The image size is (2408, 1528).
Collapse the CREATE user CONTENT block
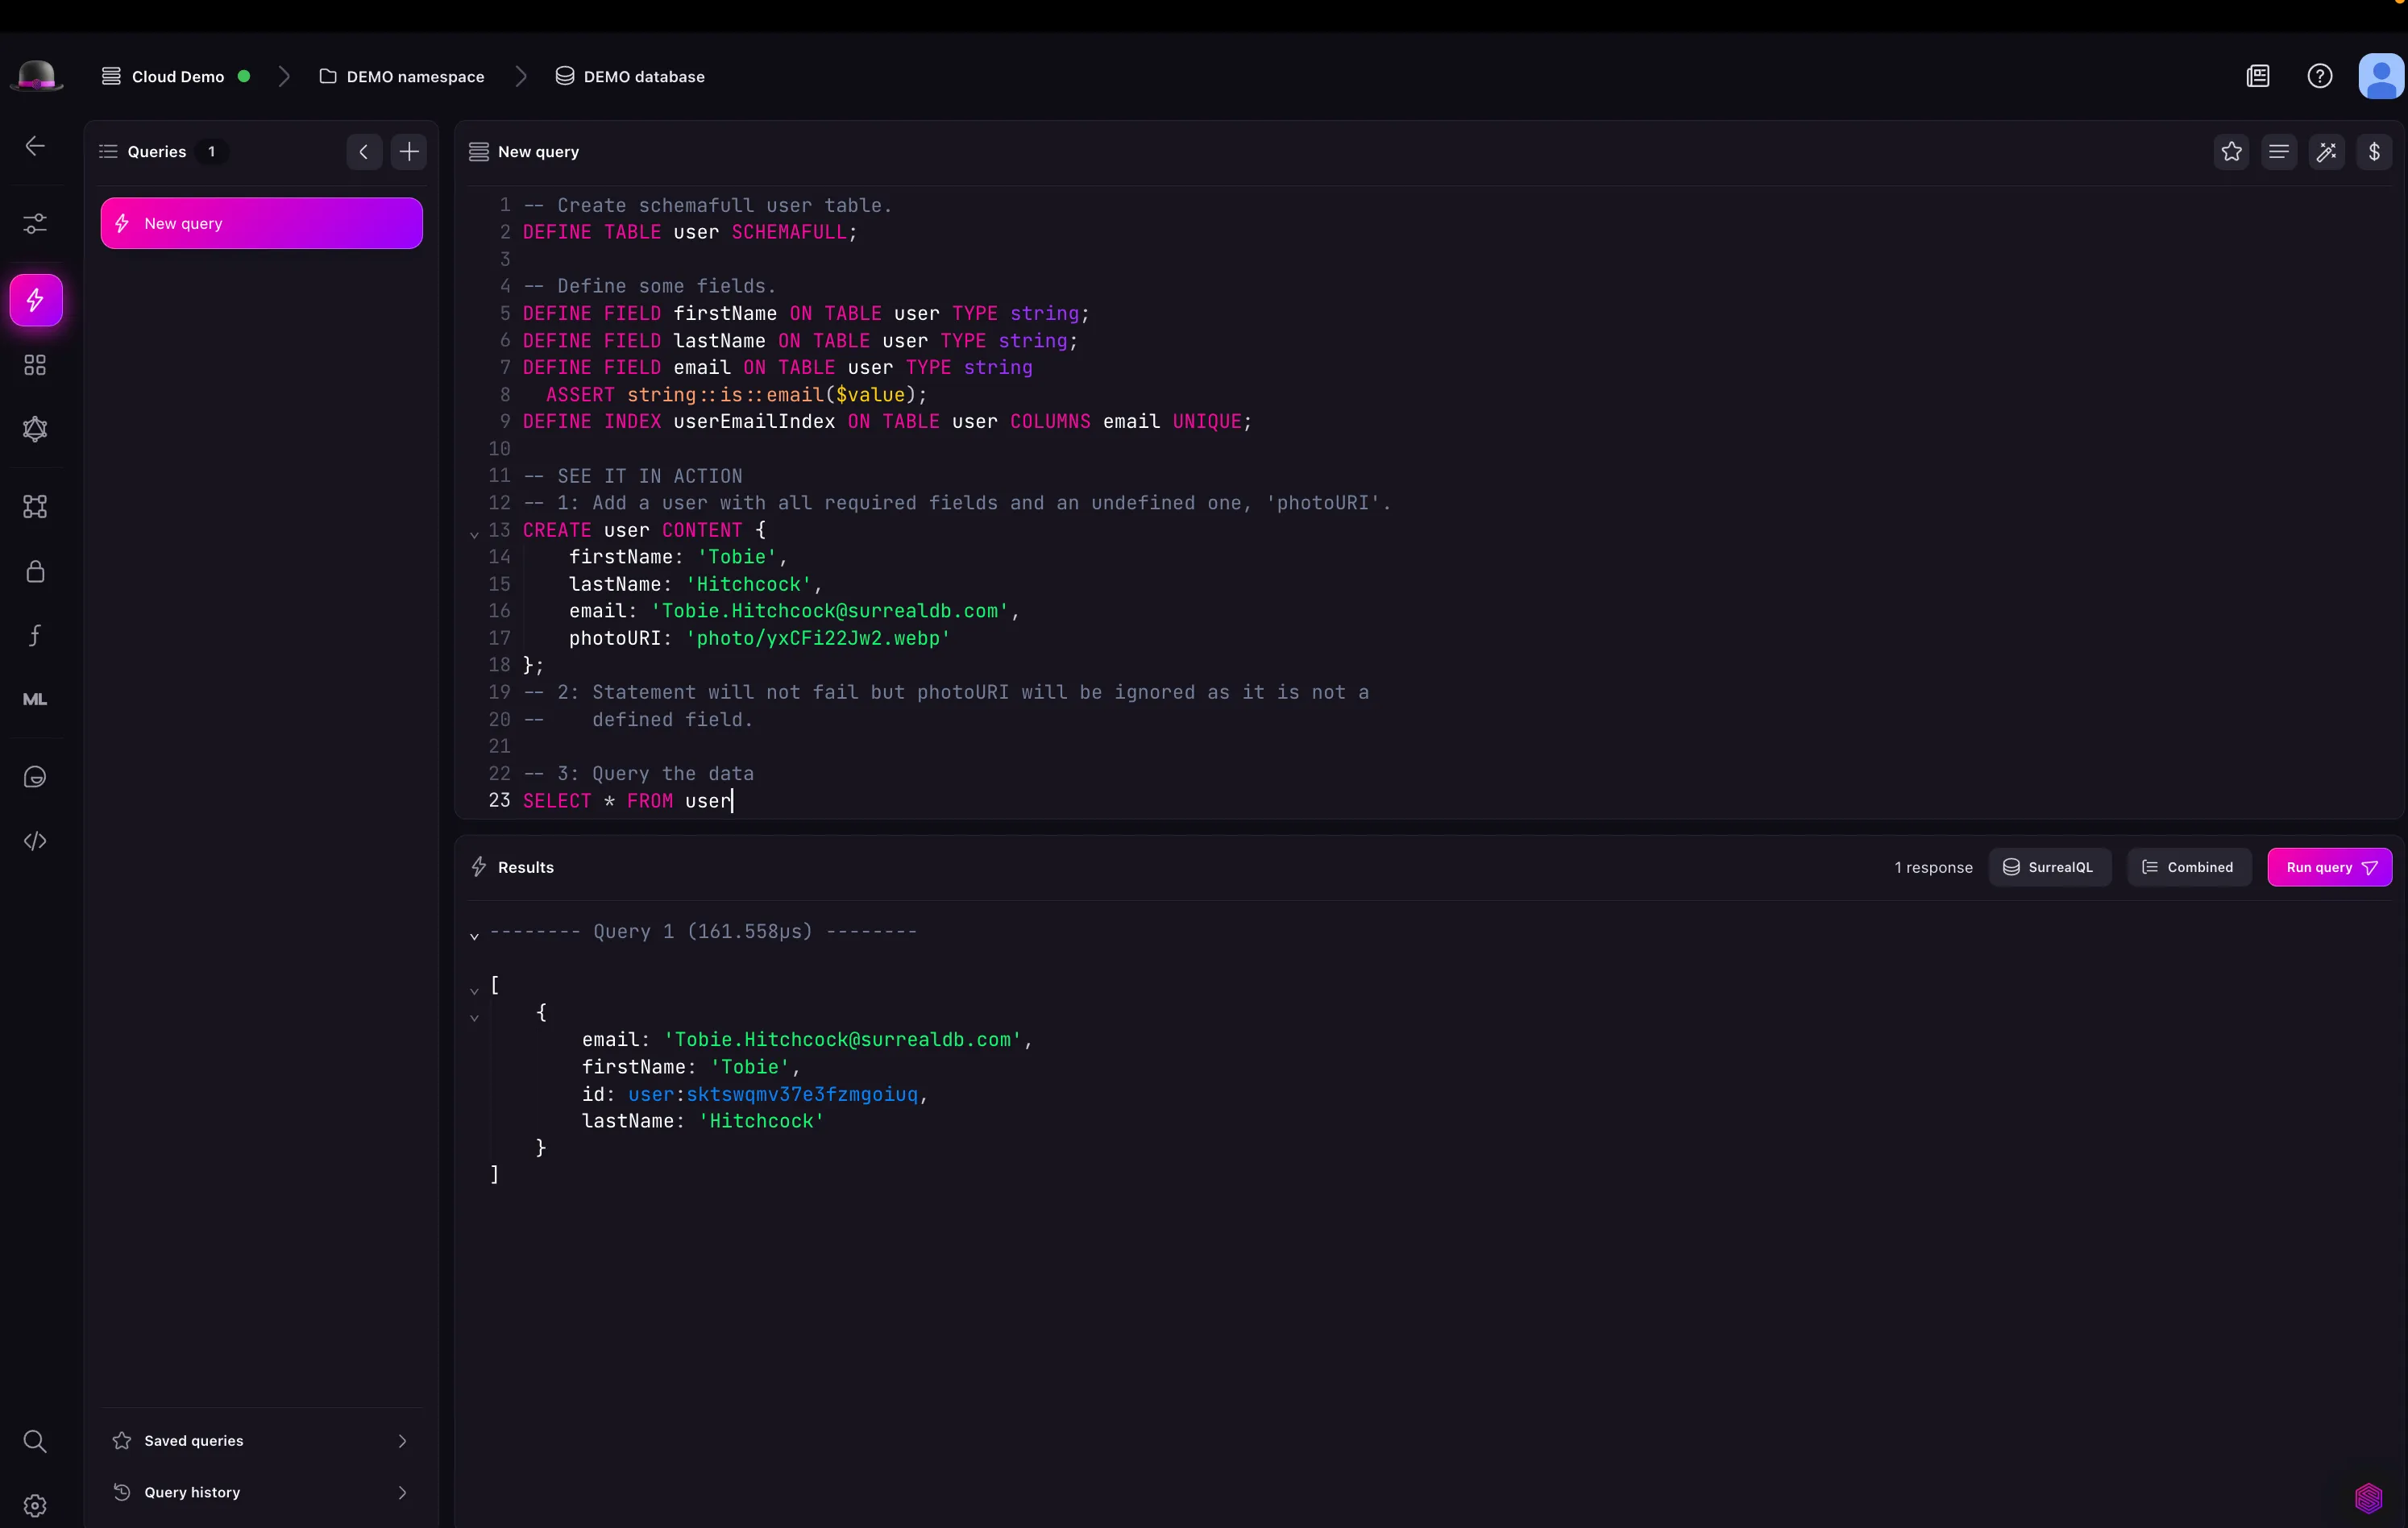(x=475, y=534)
